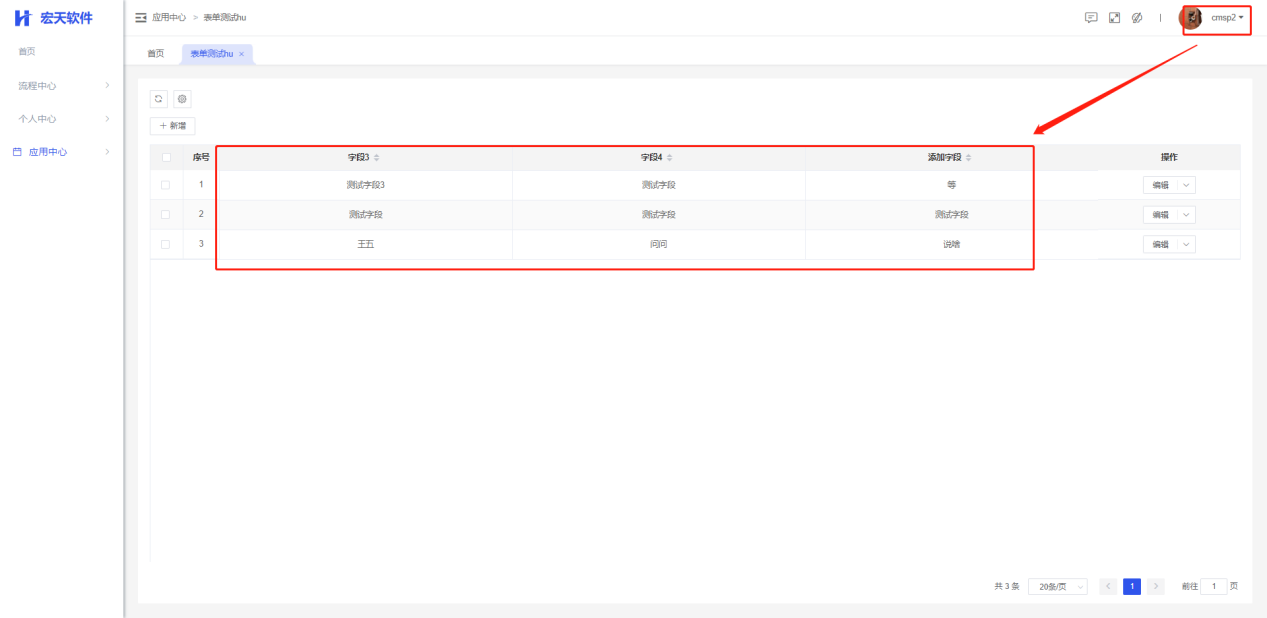Viewport: 1267px width, 618px height.
Task: Click the cmsp2 user avatar picture
Action: click(1191, 18)
